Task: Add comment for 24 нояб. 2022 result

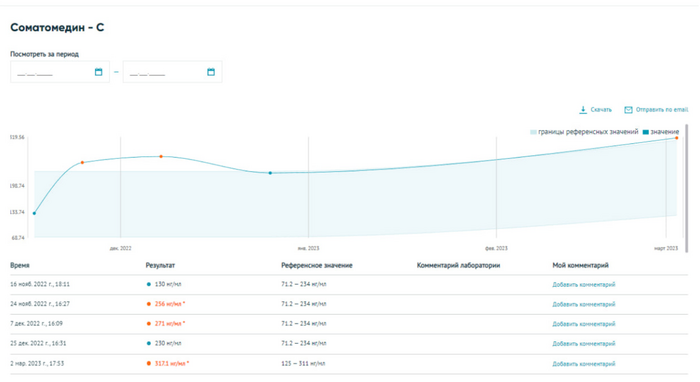Action: pos(583,304)
